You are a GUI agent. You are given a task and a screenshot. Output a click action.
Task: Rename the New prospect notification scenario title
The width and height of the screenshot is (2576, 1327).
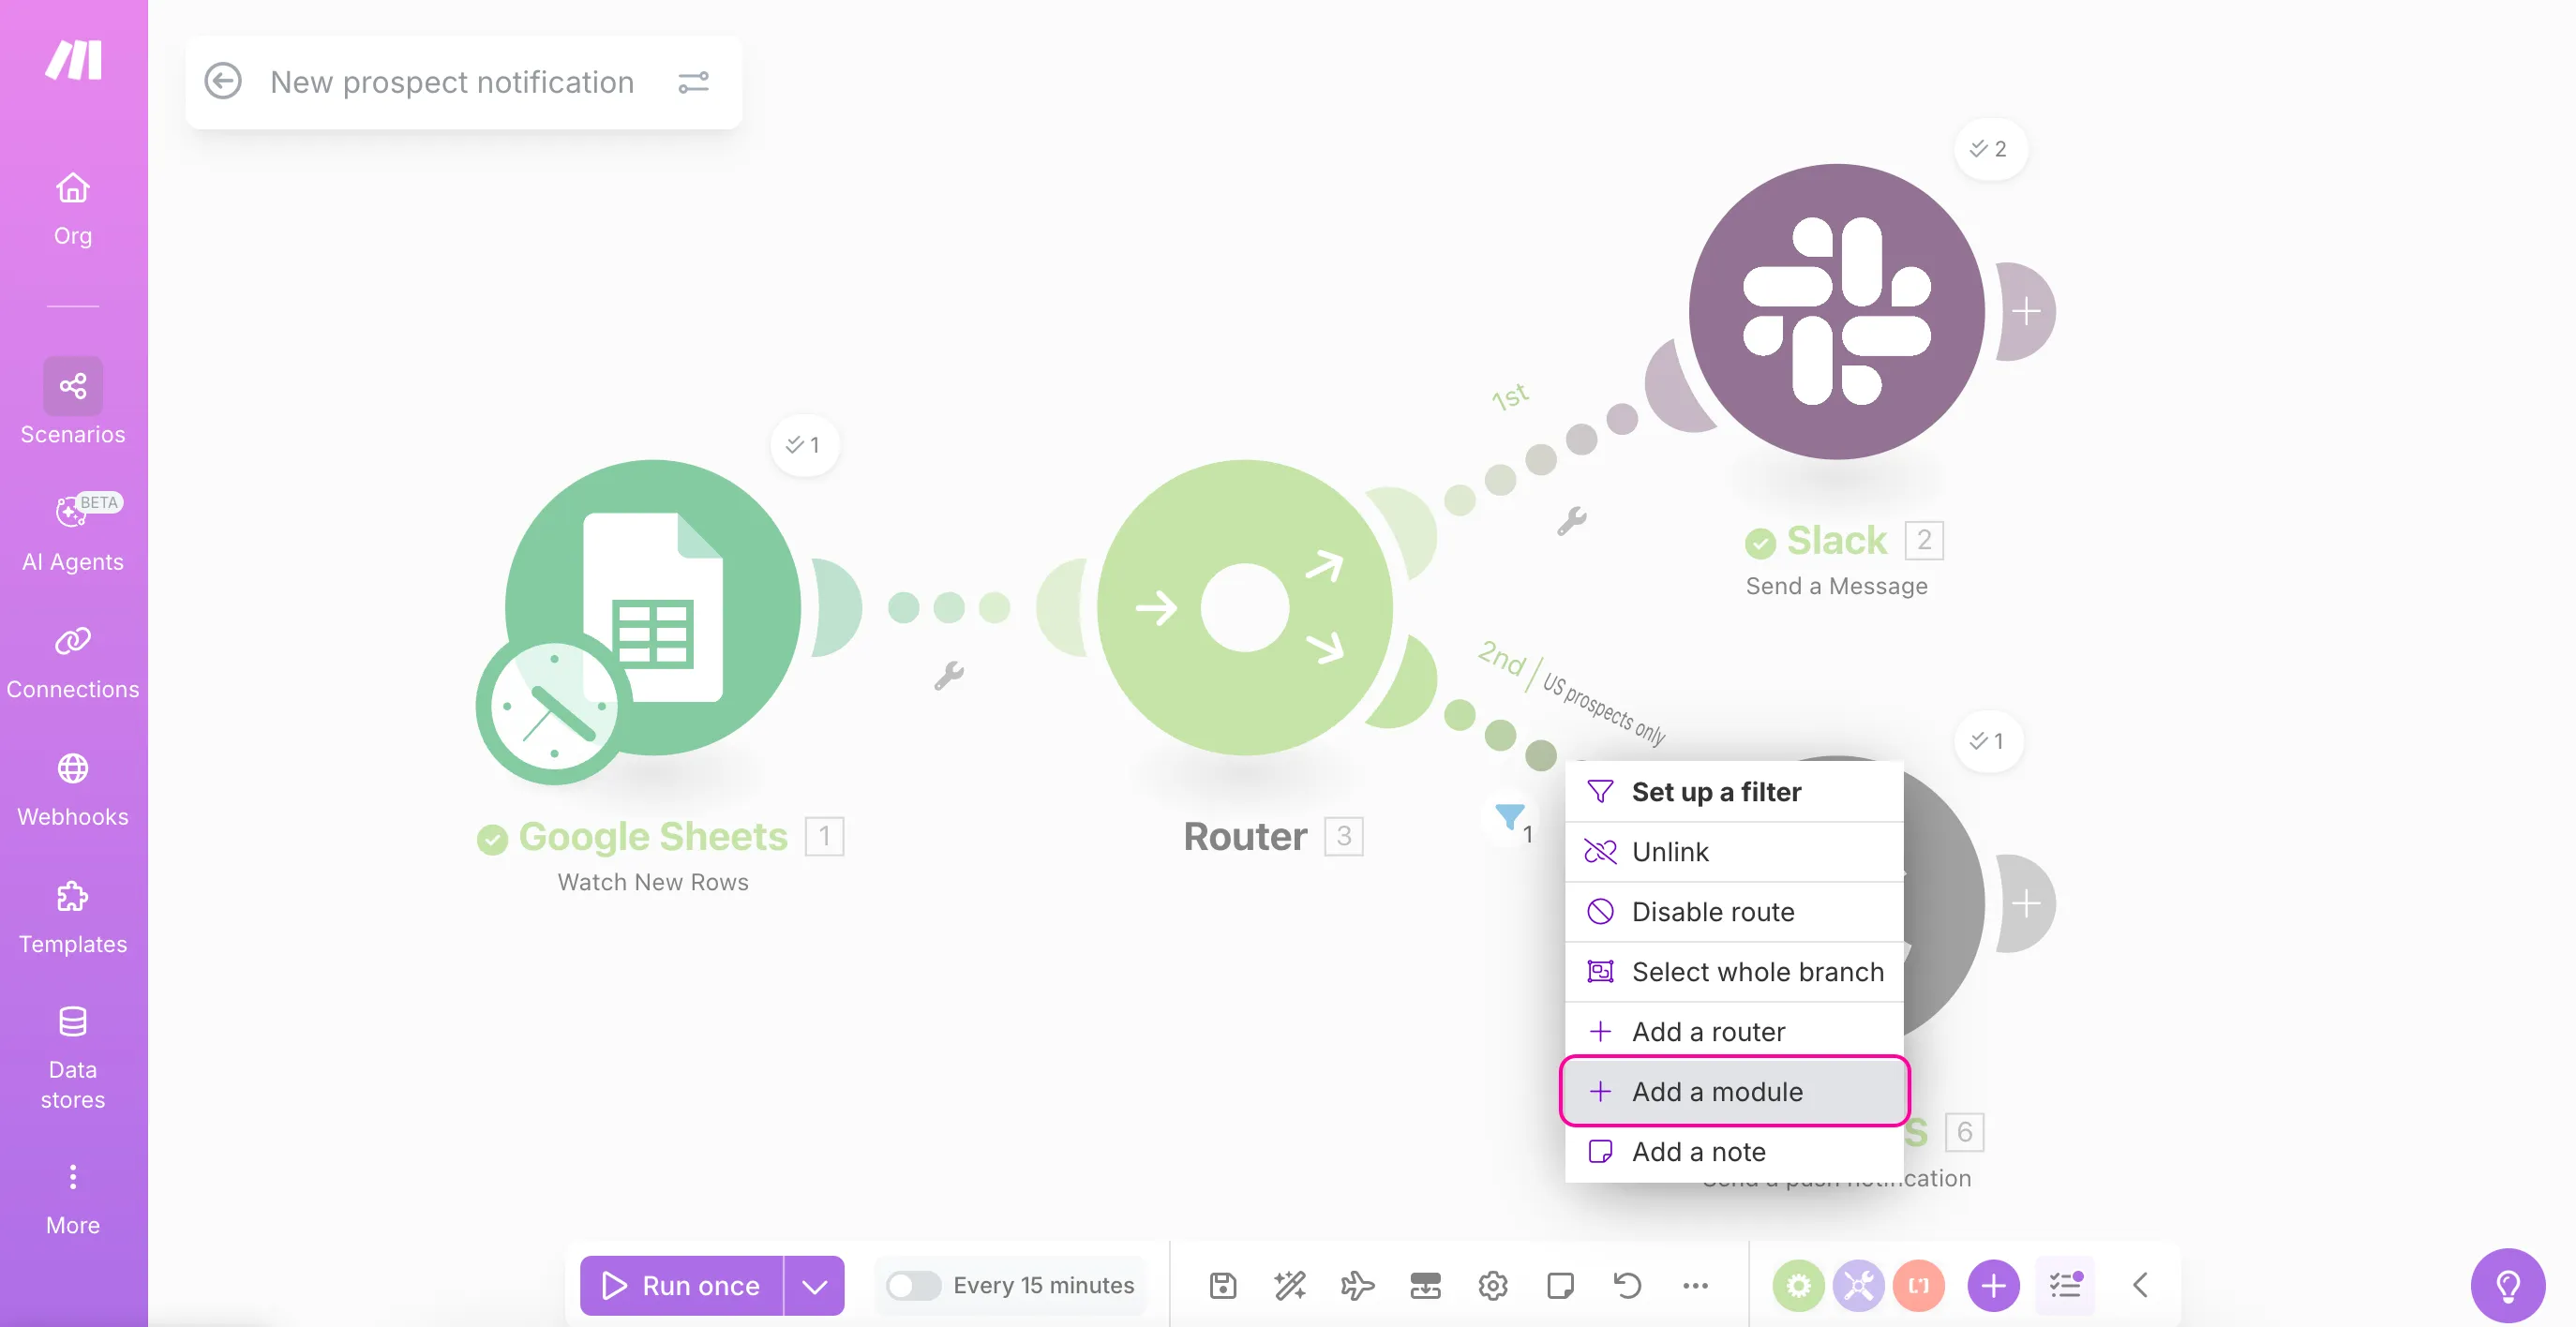click(x=452, y=82)
